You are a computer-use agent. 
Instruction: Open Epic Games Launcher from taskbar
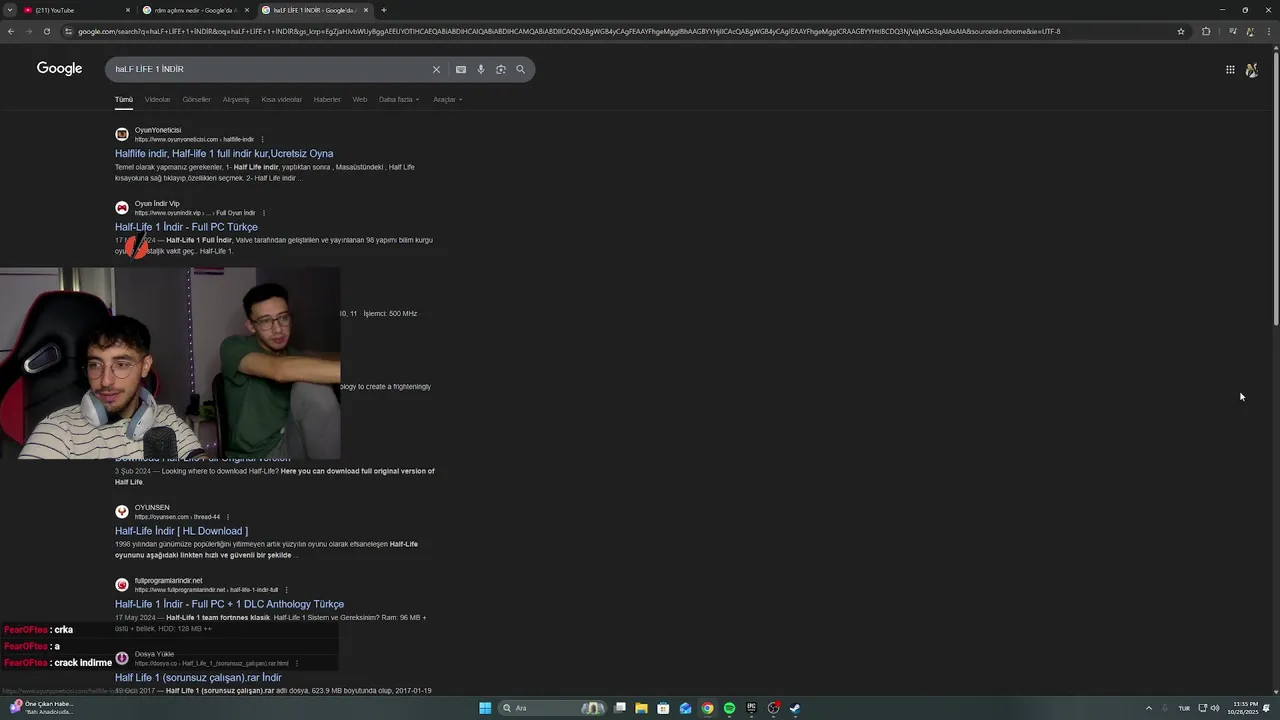(x=751, y=708)
